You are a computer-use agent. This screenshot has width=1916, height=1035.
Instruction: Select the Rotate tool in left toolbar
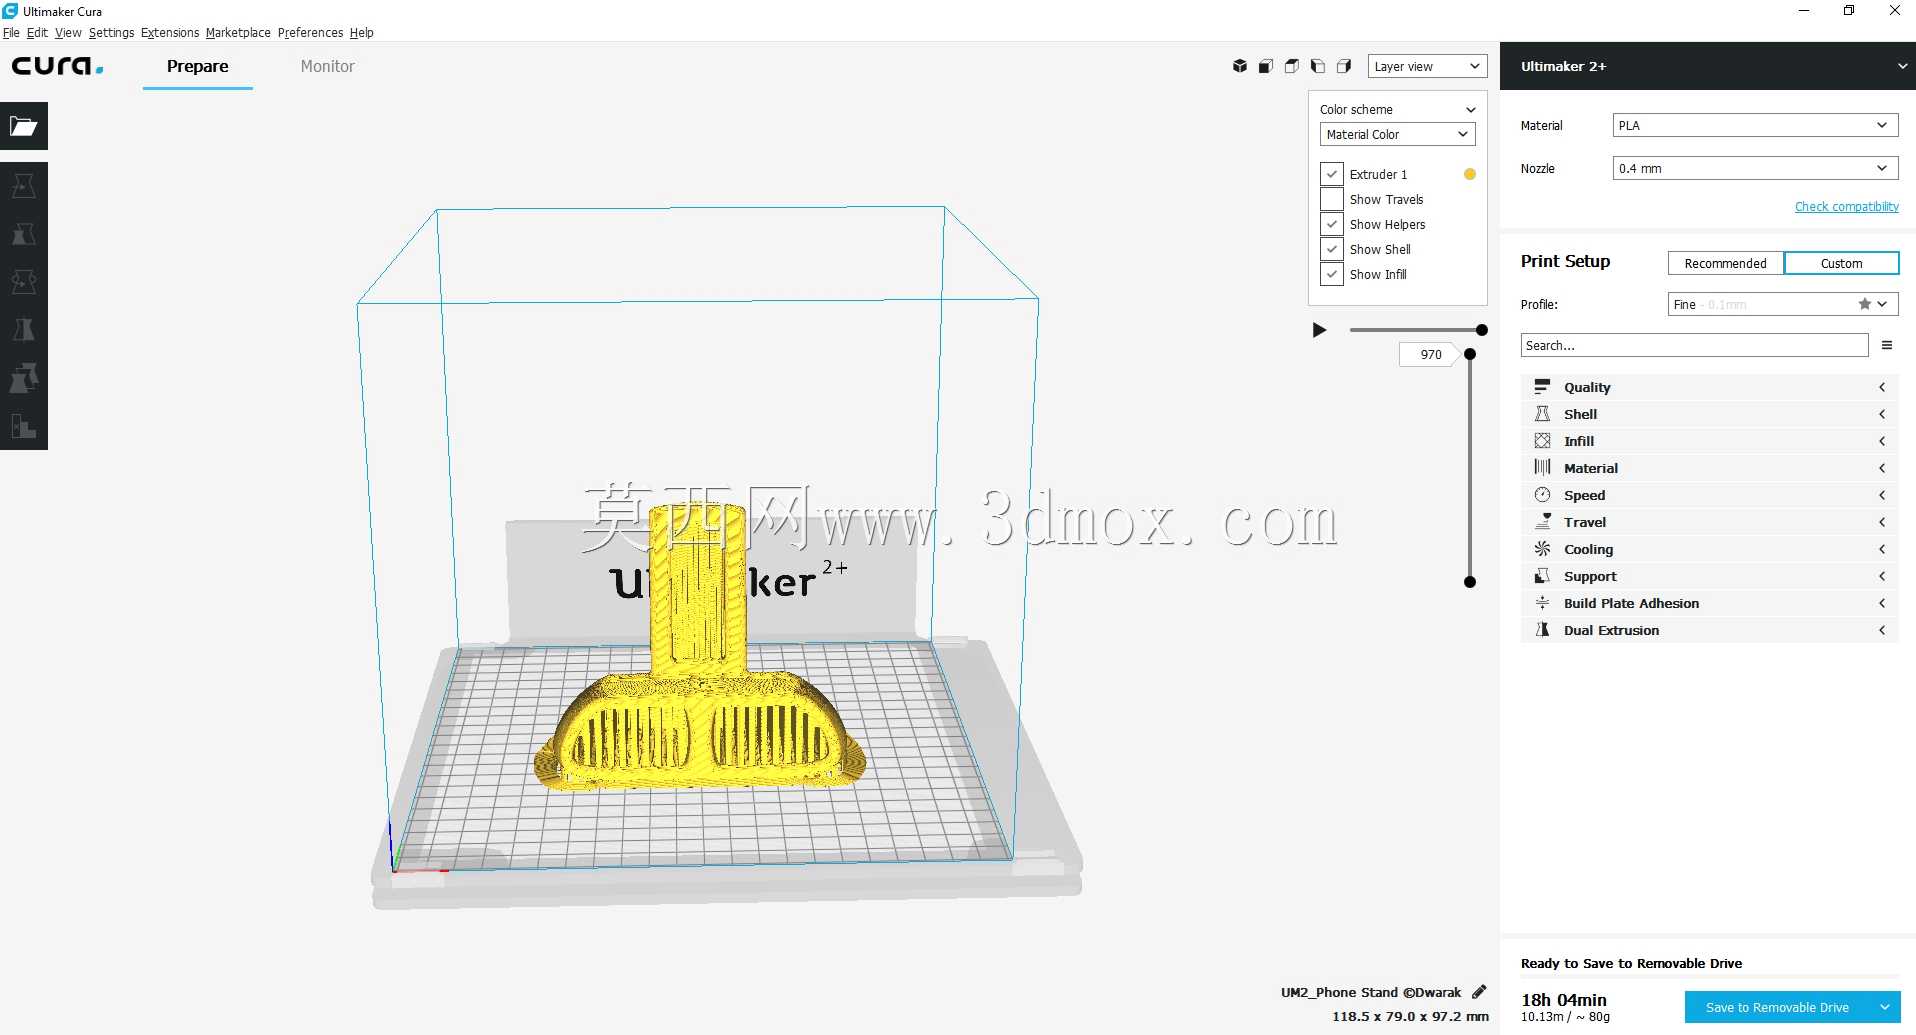click(24, 282)
